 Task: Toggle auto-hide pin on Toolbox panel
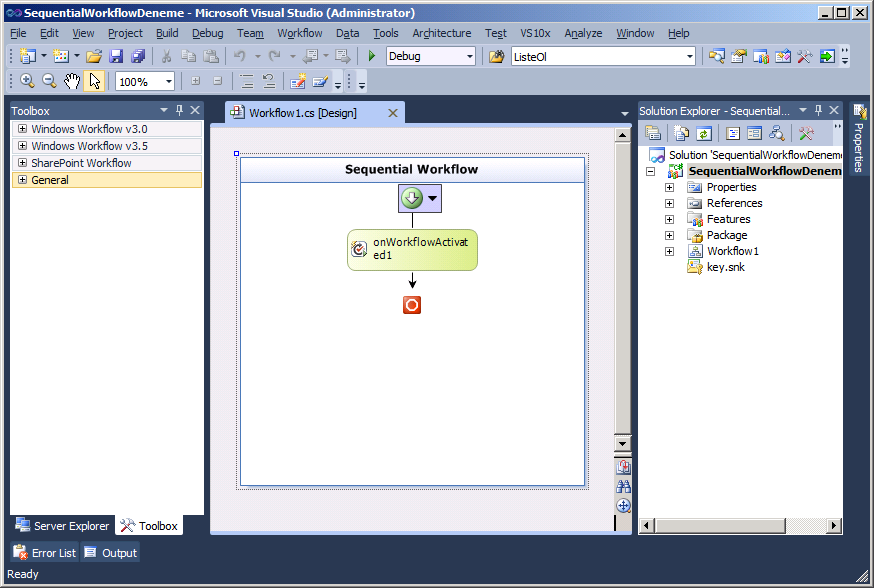[180, 110]
